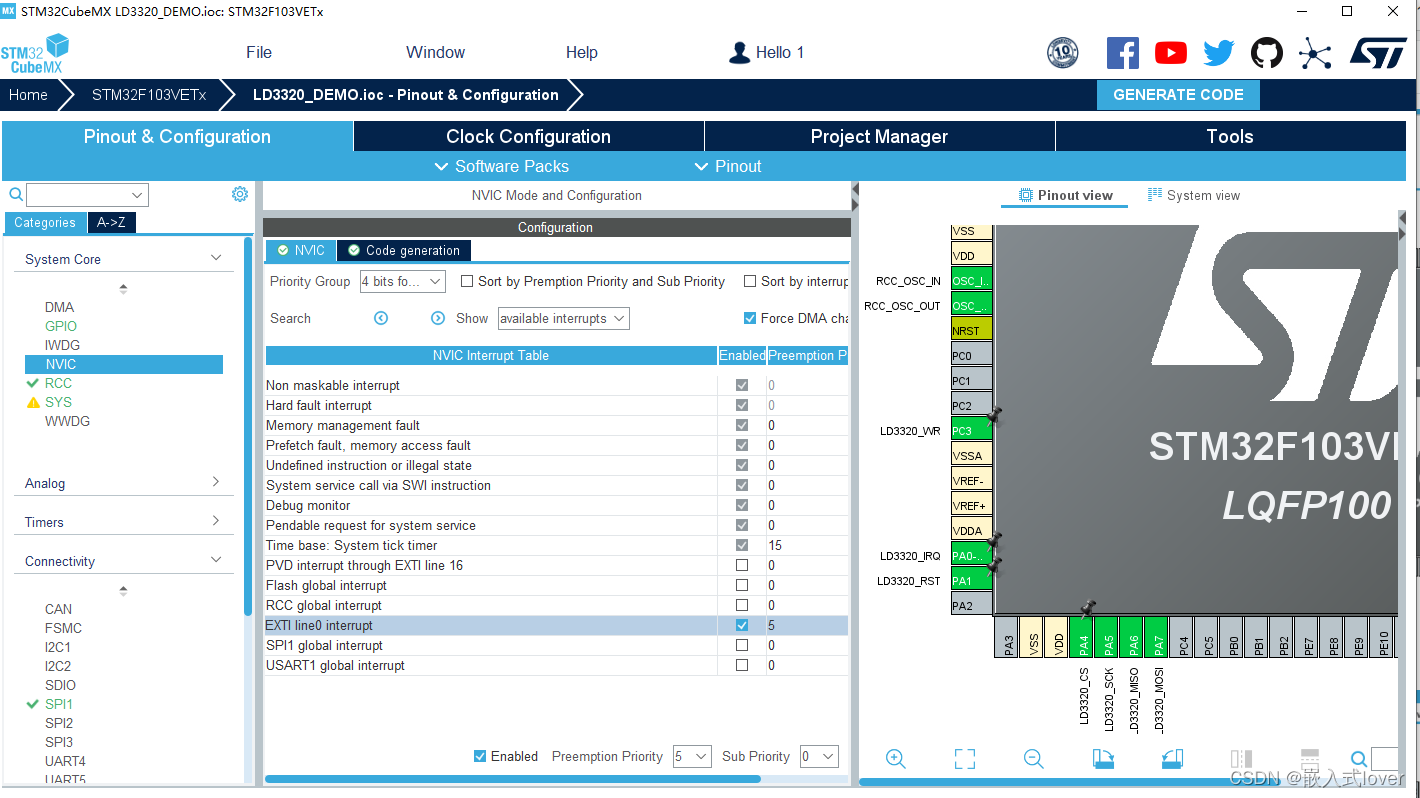This screenshot has height=798, width=1420.
Task: Click the Hello 1 user account icon
Action: 739,53
